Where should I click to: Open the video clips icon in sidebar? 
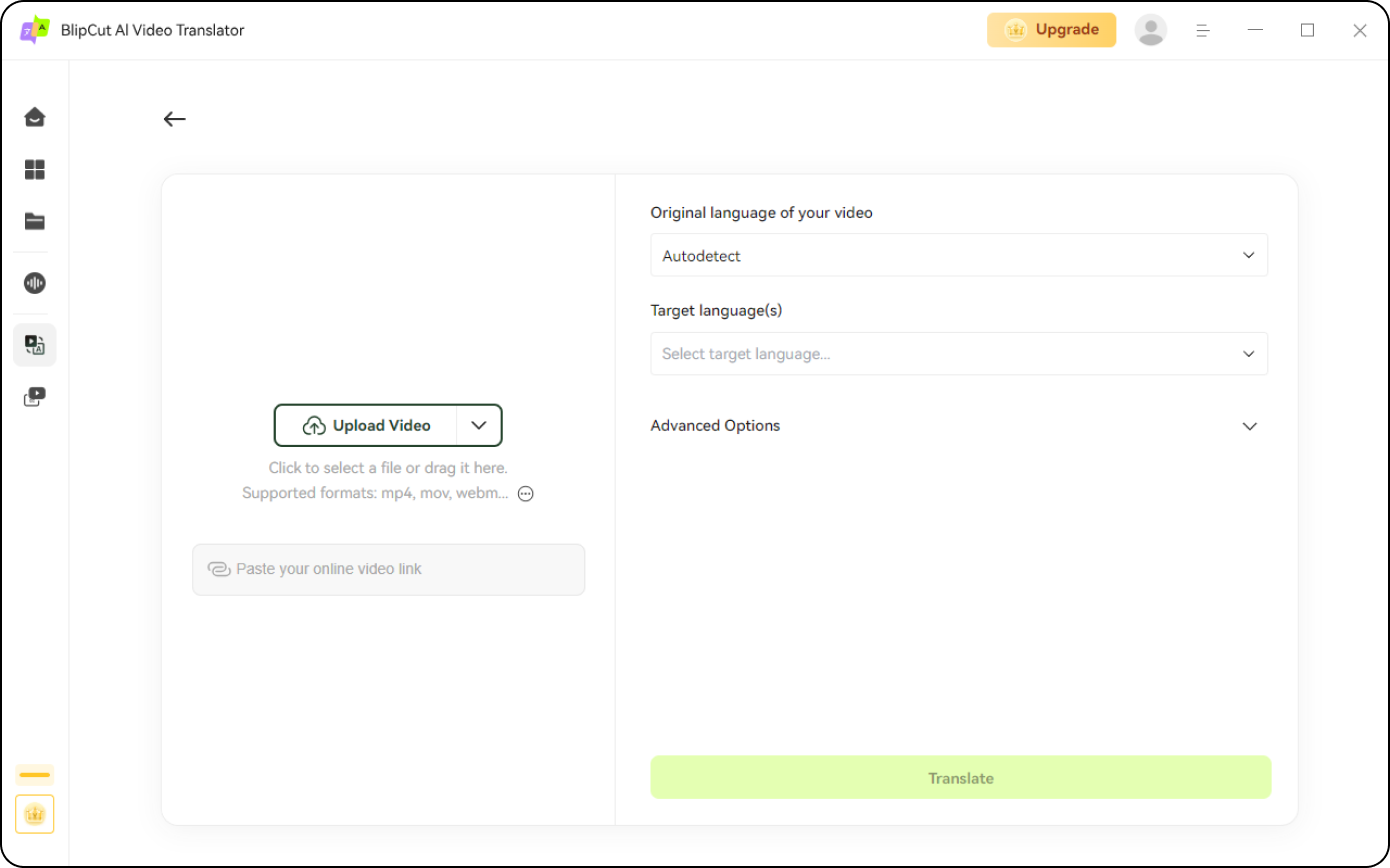(x=35, y=397)
